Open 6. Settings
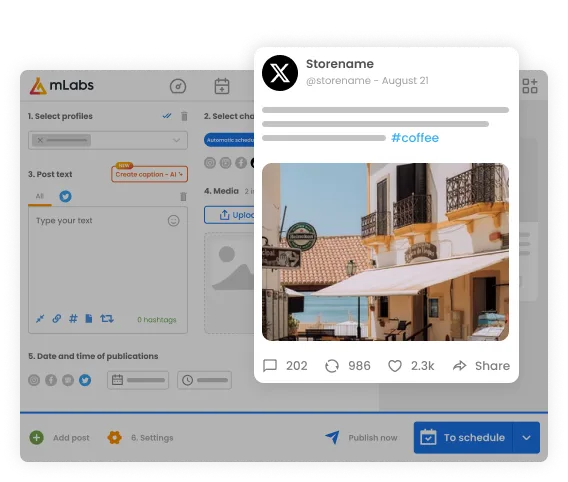The image size is (568, 482). (x=152, y=438)
